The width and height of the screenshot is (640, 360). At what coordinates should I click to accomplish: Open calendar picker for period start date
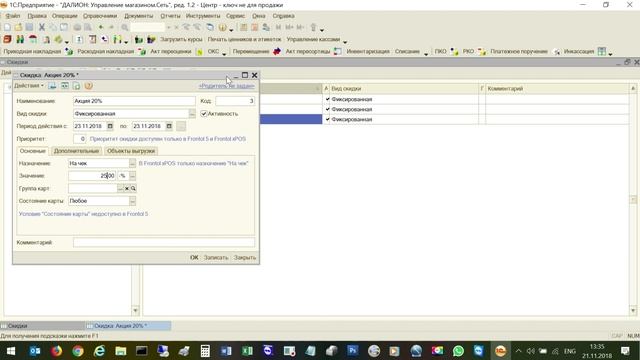click(110, 126)
